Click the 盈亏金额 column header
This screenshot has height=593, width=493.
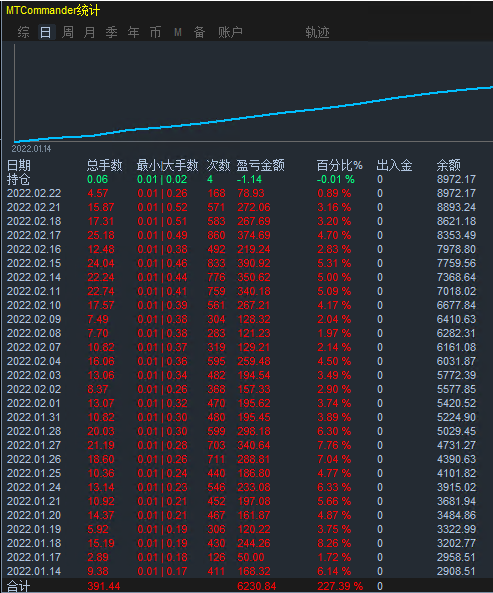260,165
